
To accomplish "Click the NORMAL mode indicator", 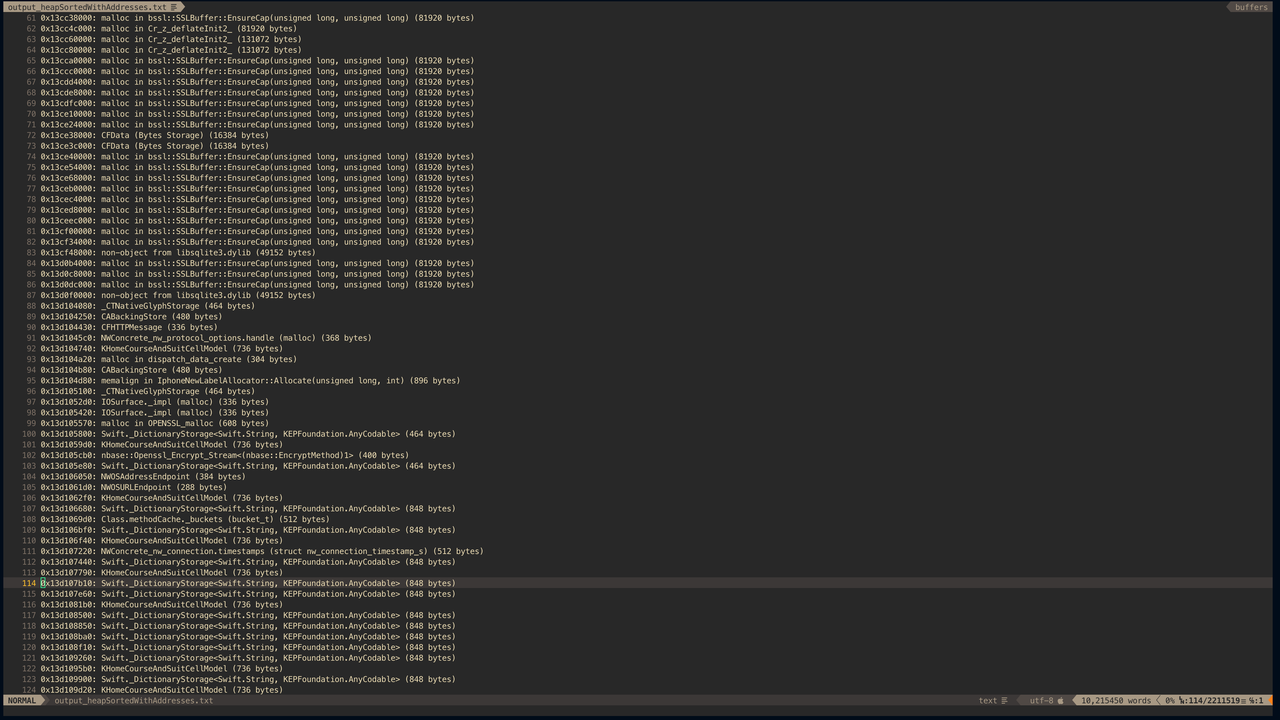I will click(x=22, y=701).
